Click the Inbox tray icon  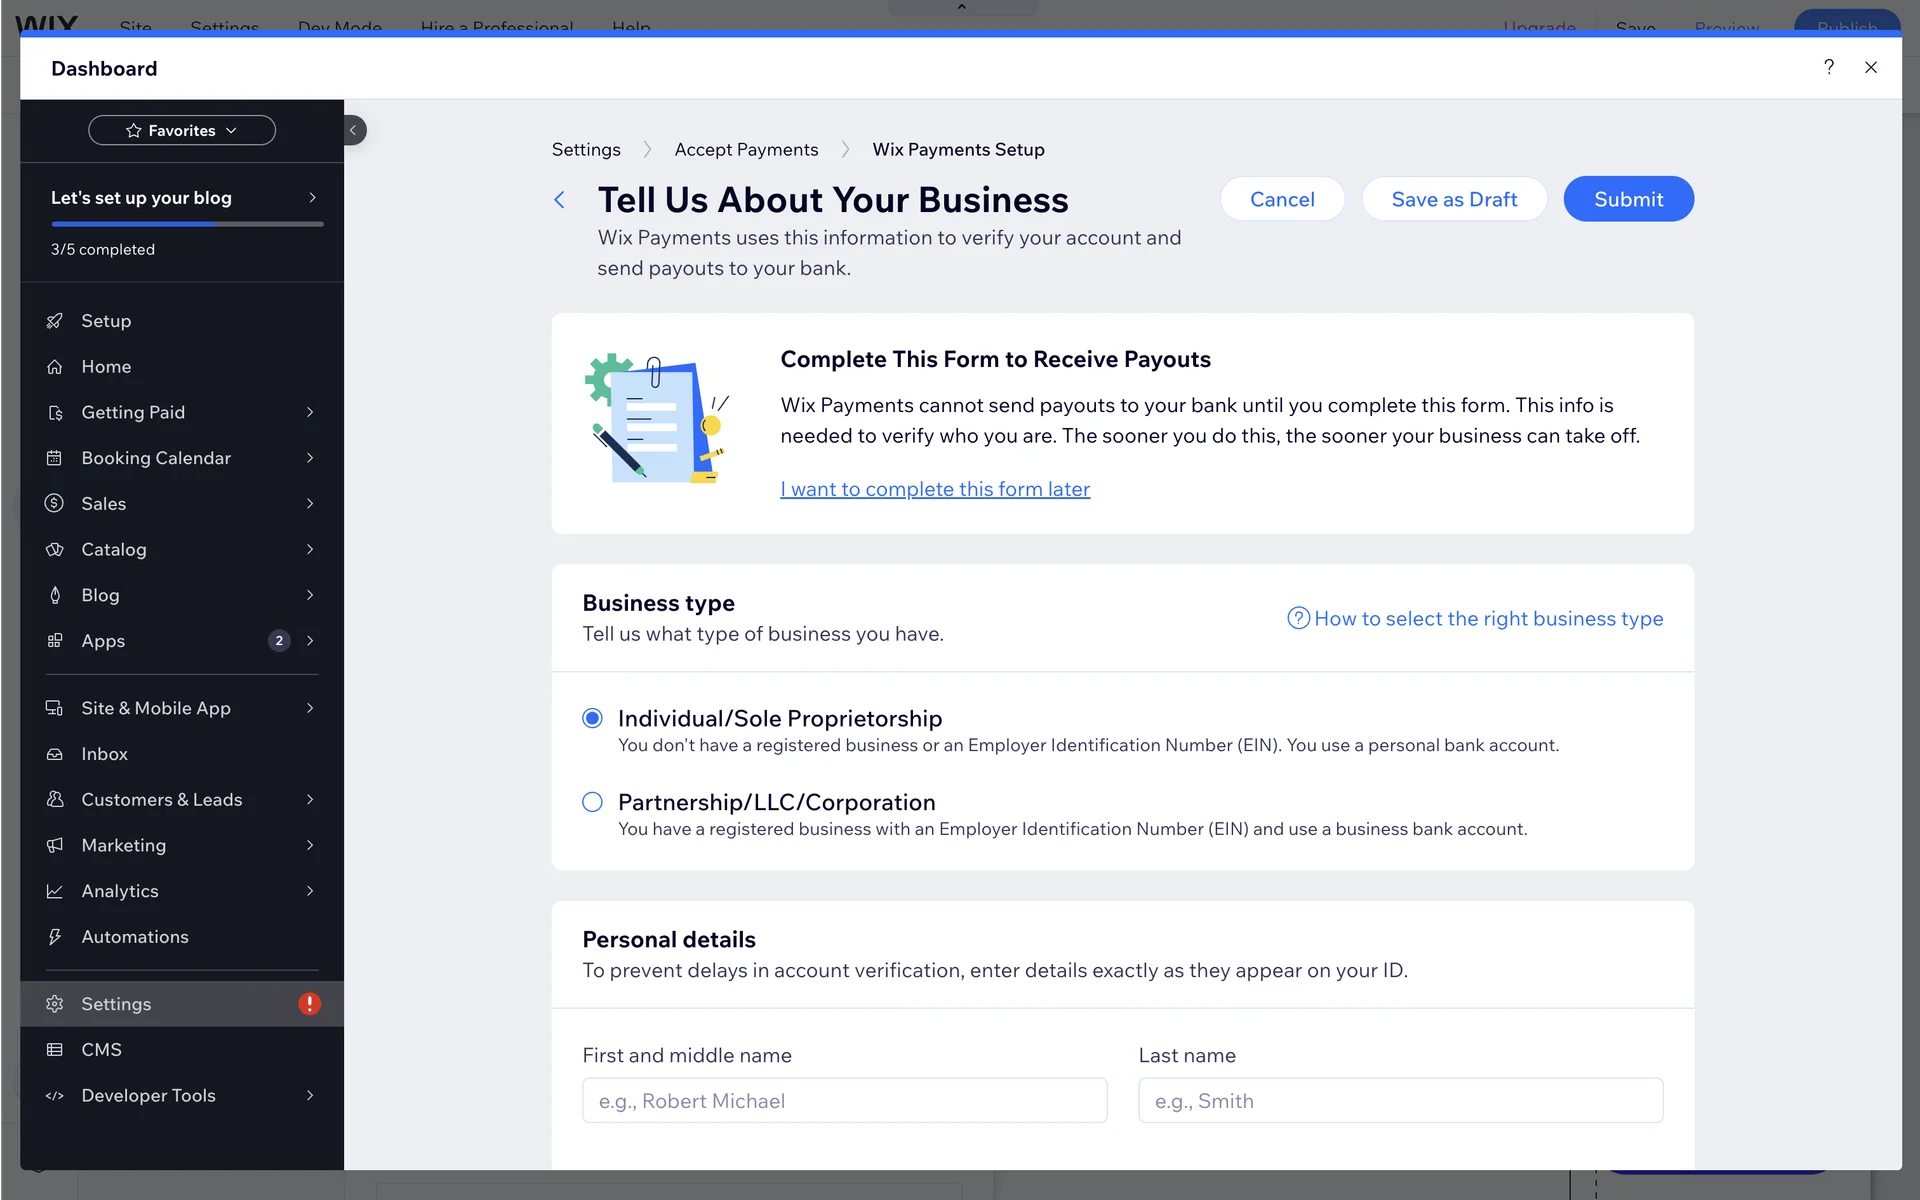point(55,754)
